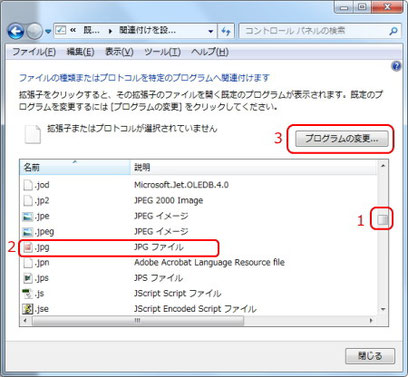Open the 表示(V) menu
The height and width of the screenshot is (377, 408).
coord(119,52)
